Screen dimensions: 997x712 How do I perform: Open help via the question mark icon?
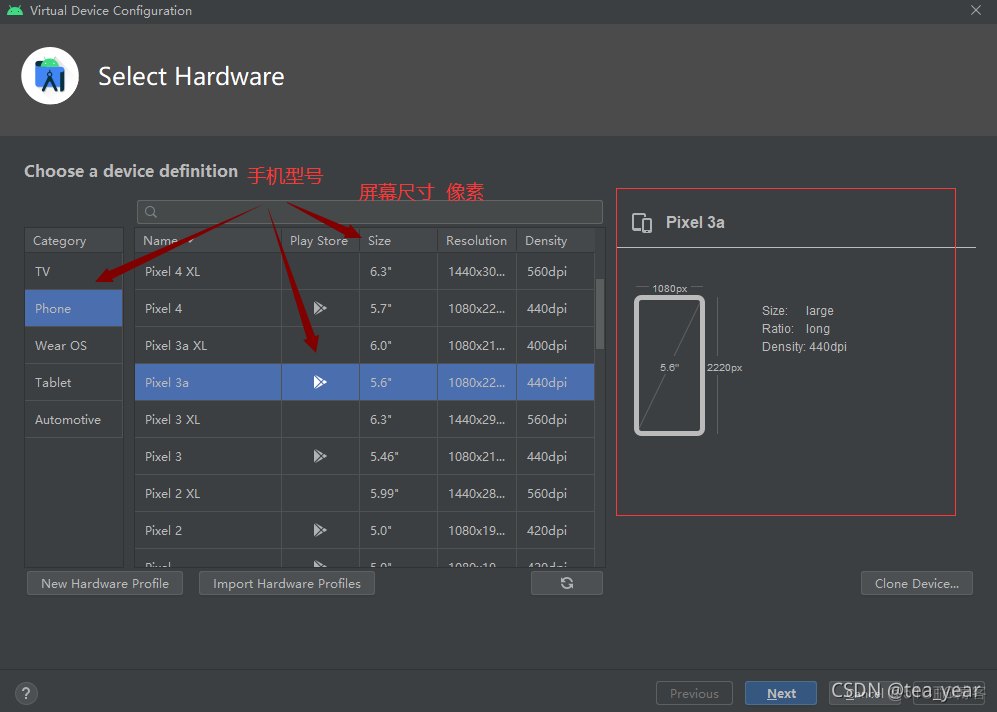coord(25,692)
